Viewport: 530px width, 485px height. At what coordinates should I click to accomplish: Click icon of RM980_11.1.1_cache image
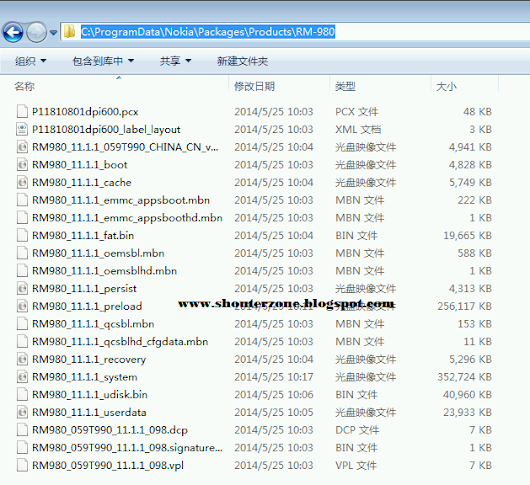tap(22, 182)
